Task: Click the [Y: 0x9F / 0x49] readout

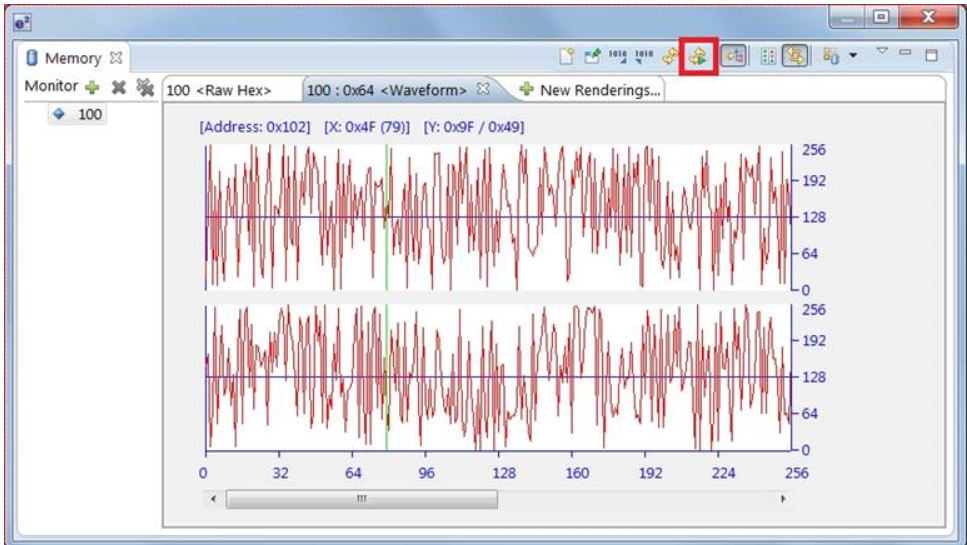Action: click(474, 127)
